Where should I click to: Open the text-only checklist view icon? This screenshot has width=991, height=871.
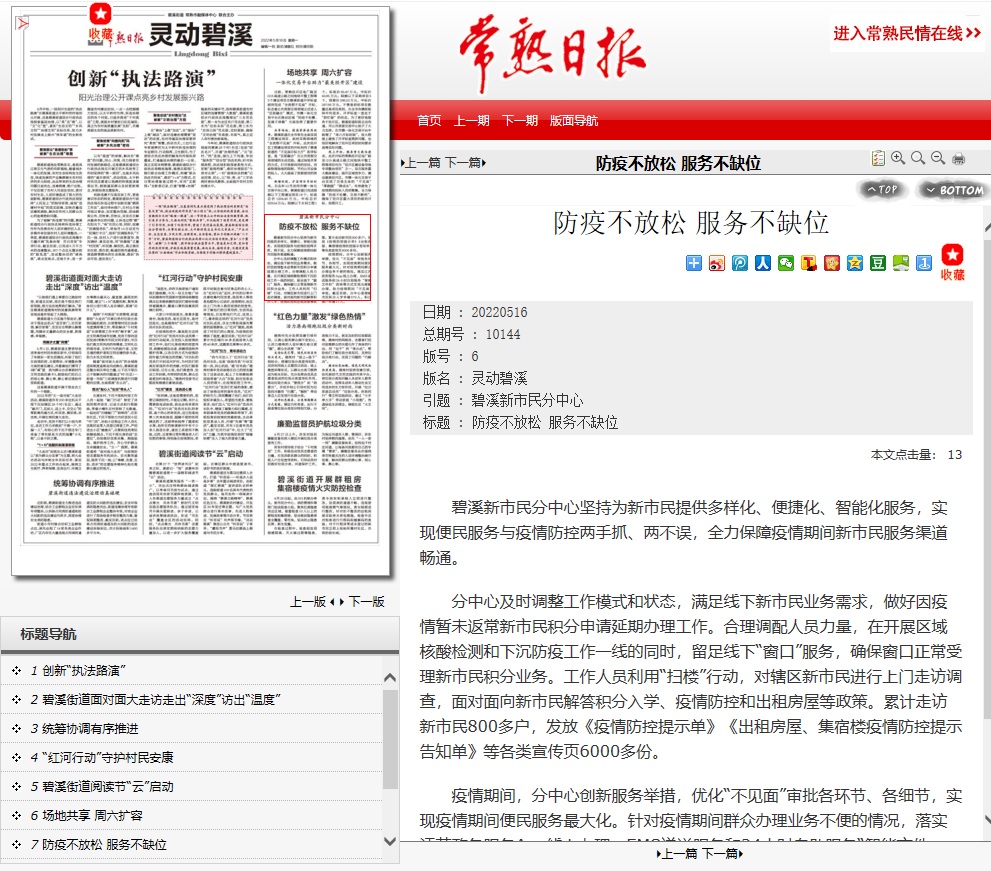coord(878,158)
